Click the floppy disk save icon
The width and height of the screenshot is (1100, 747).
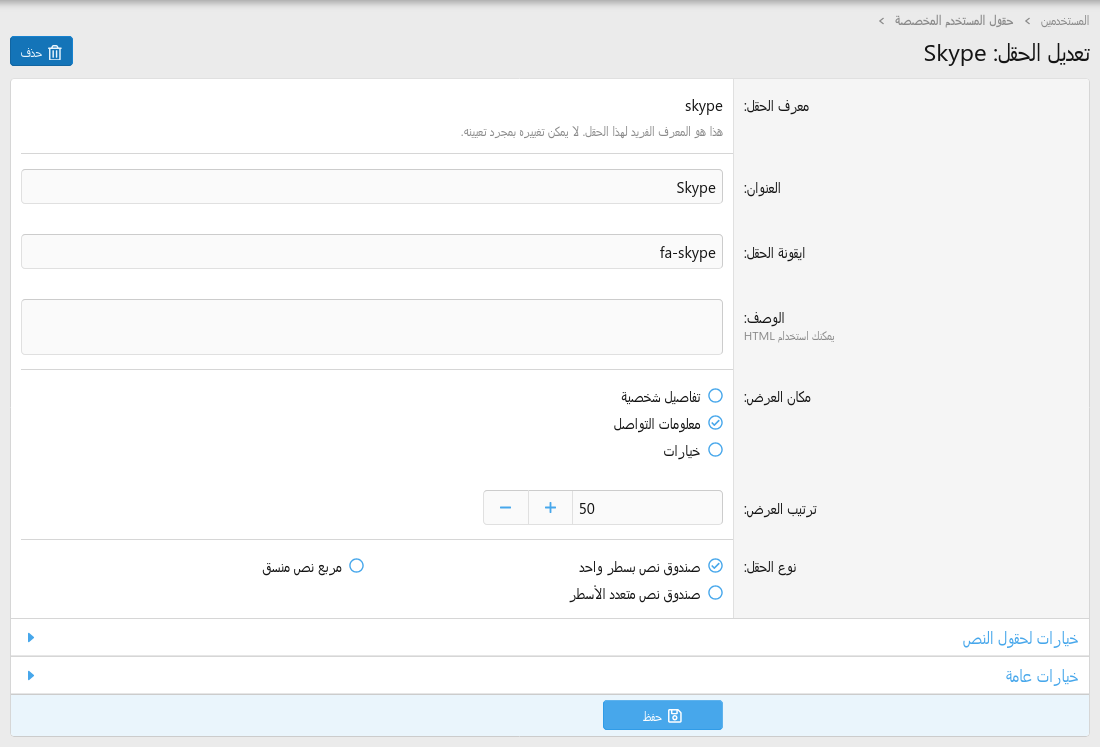point(675,716)
